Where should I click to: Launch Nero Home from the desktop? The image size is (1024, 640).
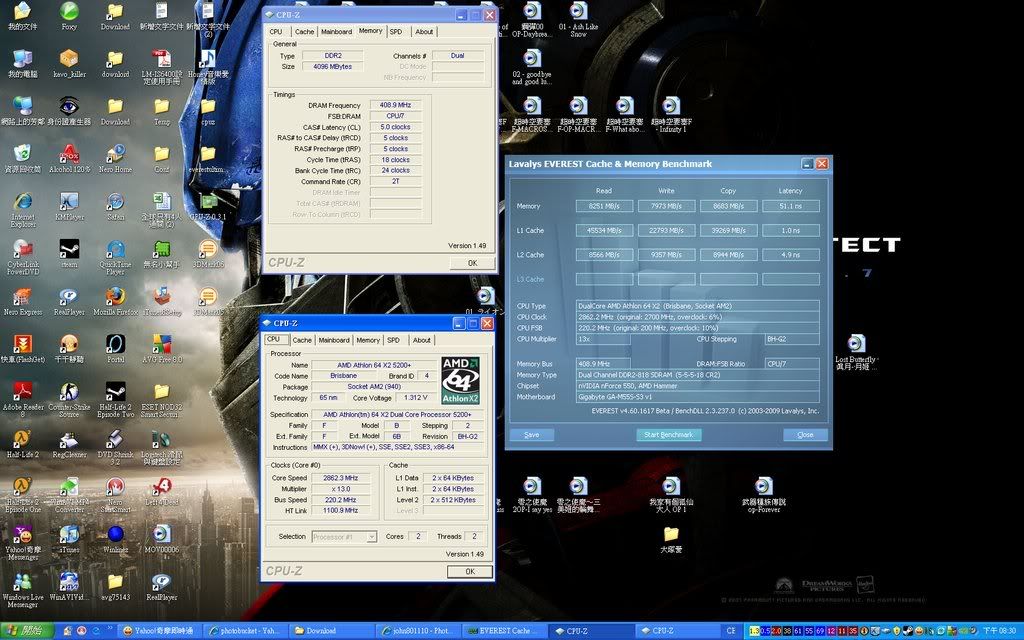(115, 159)
